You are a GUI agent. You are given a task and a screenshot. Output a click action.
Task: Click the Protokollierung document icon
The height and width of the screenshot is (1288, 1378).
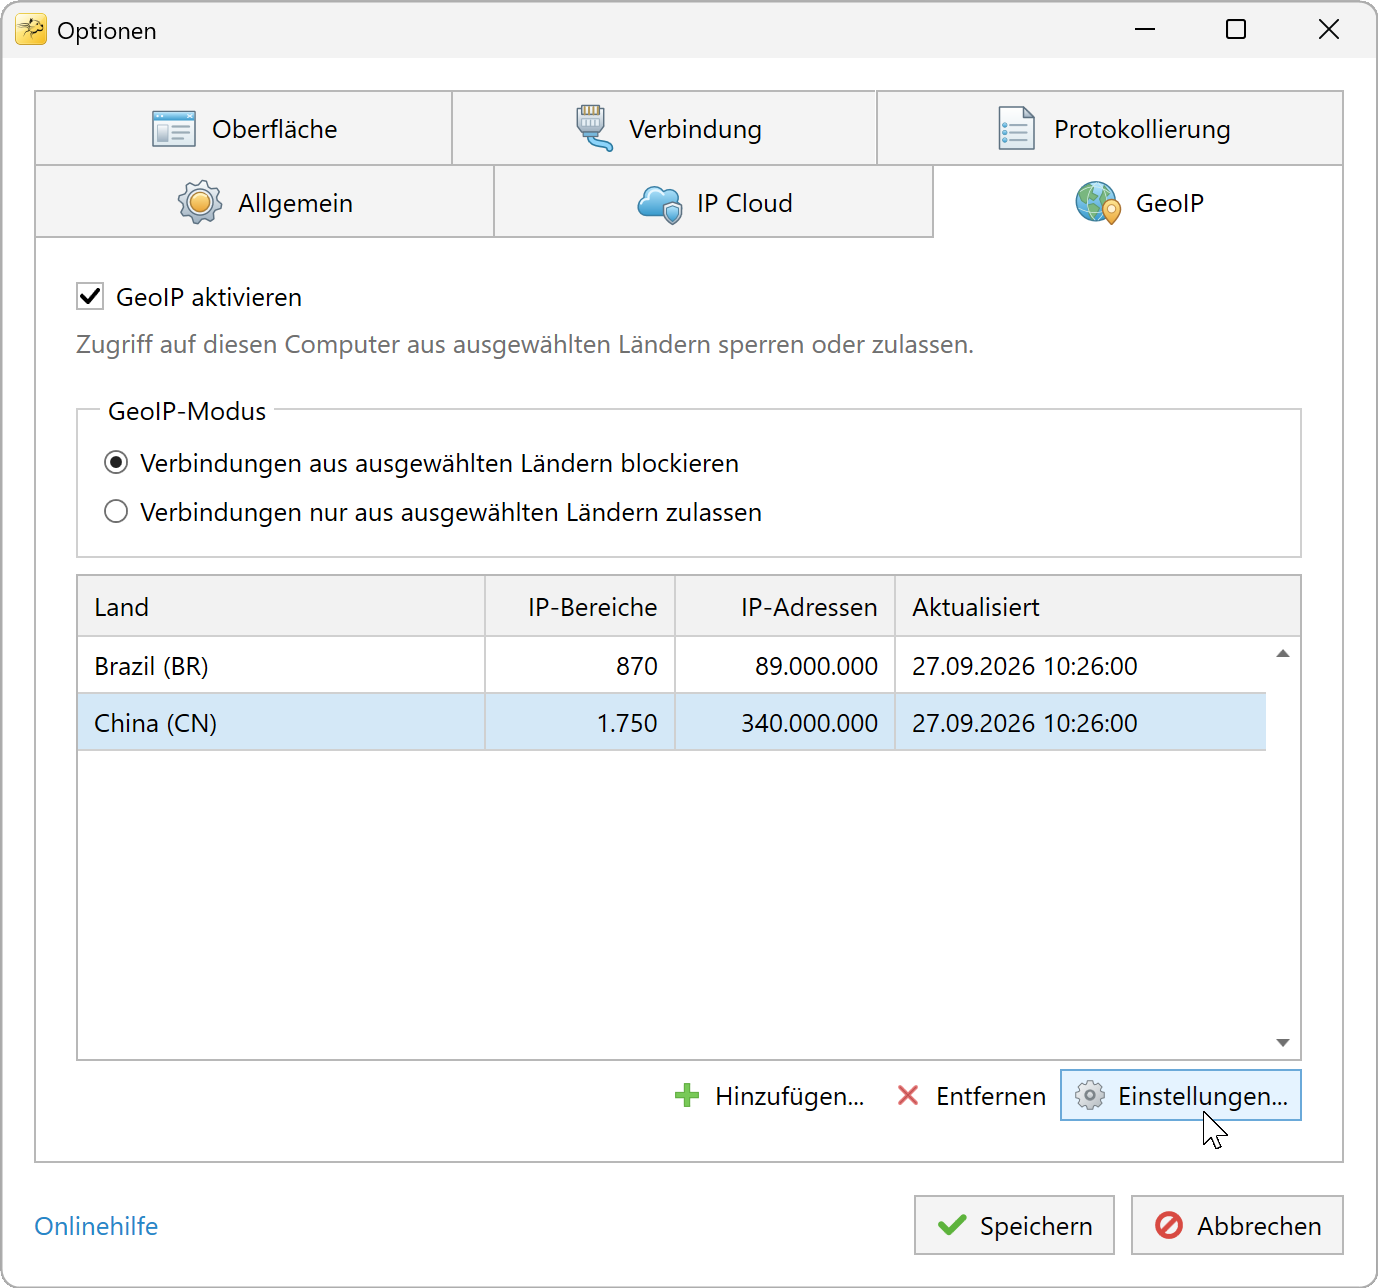tap(1017, 128)
